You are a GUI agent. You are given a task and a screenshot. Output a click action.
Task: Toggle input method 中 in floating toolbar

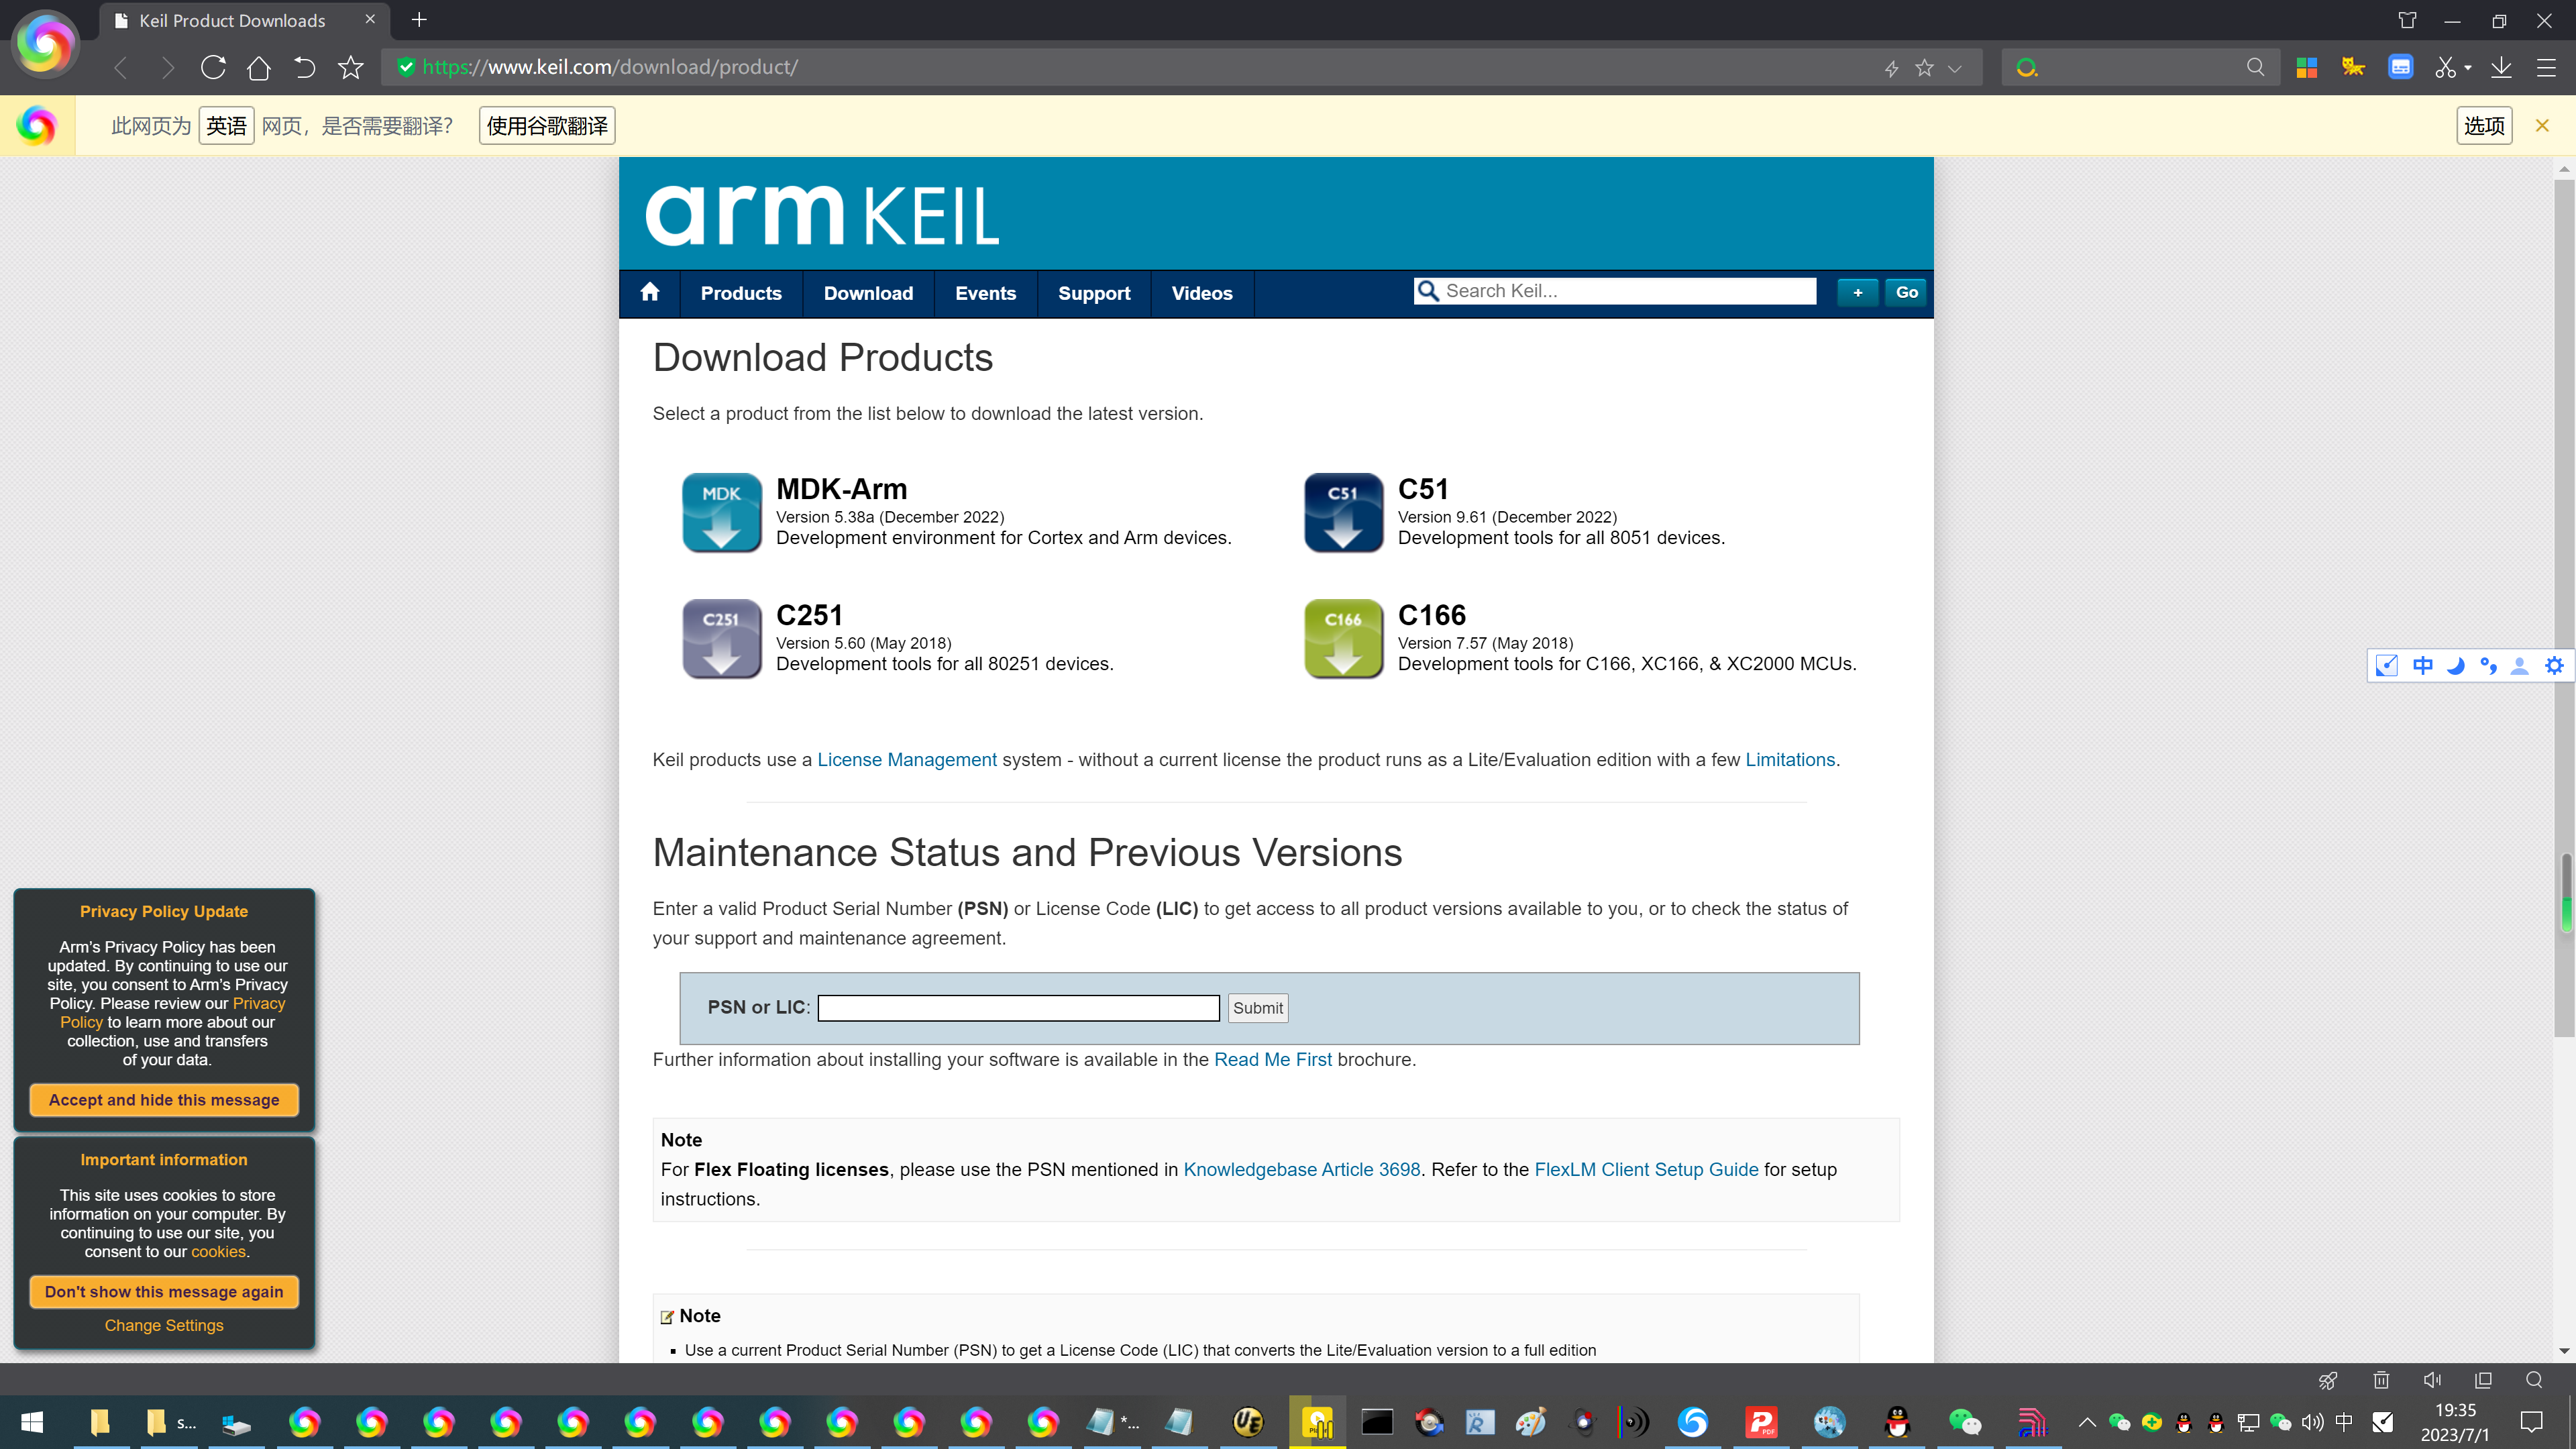(2422, 666)
